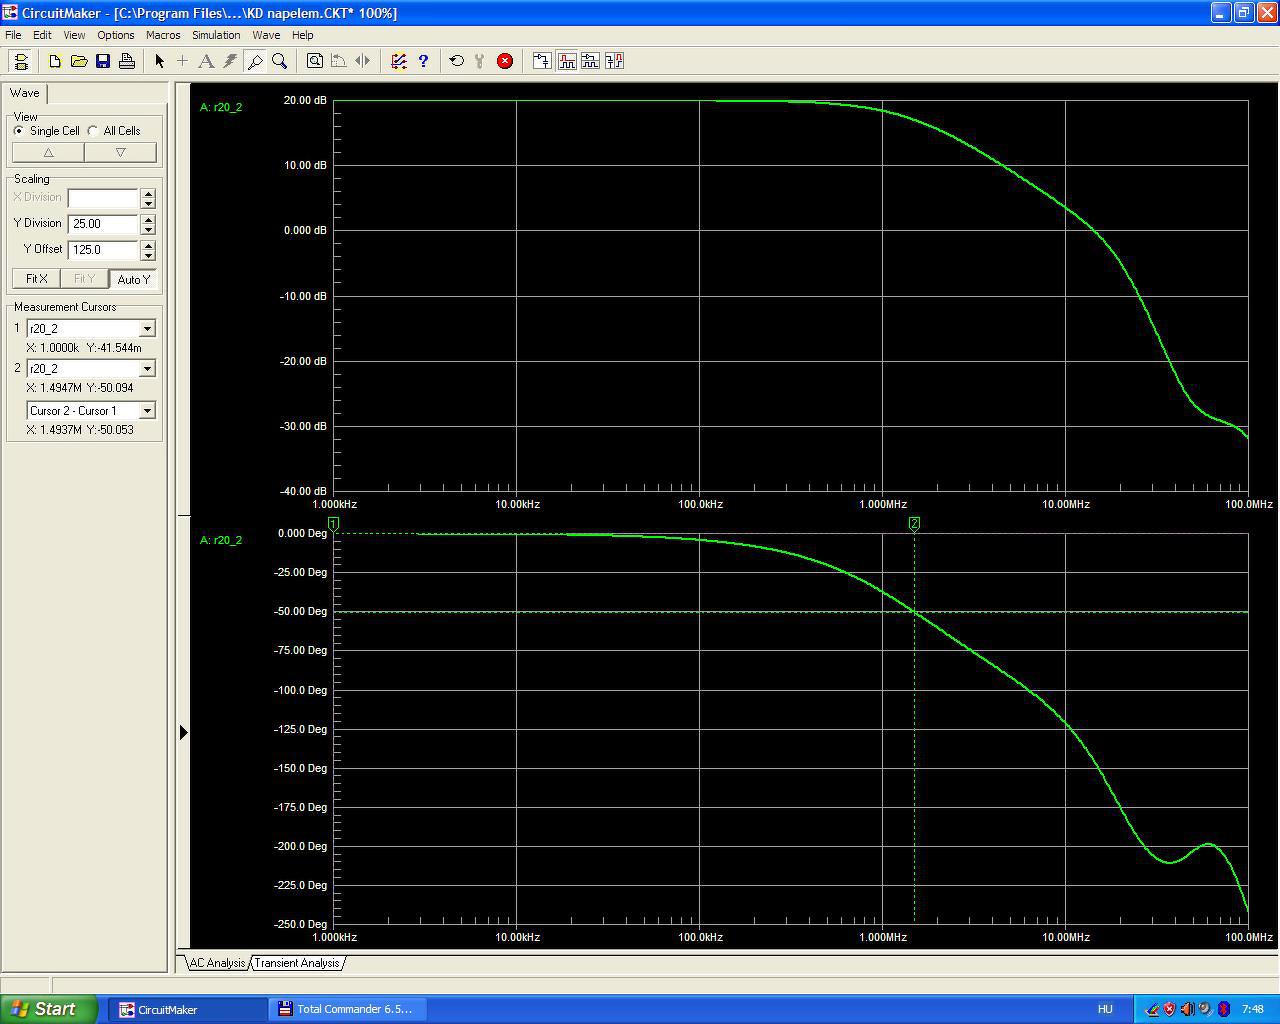Viewport: 1280px width, 1024px height.
Task: Open the View menu
Action: pos(74,35)
